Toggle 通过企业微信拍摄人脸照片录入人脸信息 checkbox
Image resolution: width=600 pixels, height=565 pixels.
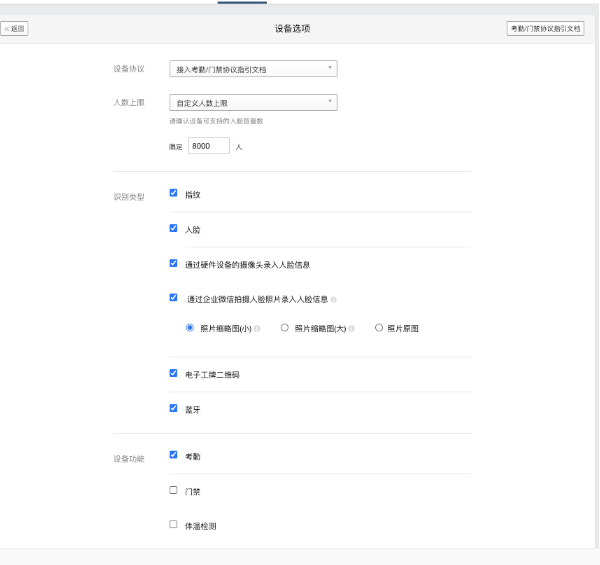coord(174,298)
